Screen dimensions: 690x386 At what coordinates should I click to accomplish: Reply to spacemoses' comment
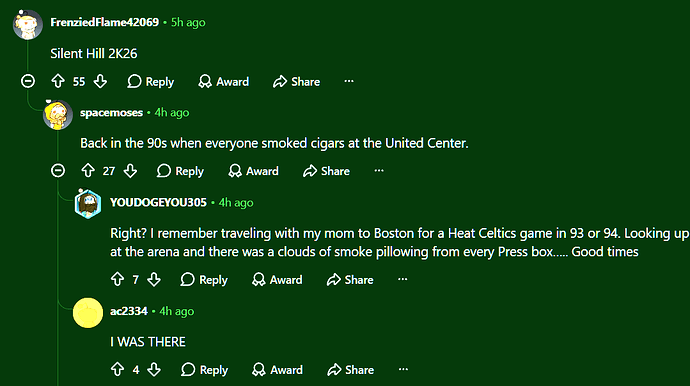180,171
